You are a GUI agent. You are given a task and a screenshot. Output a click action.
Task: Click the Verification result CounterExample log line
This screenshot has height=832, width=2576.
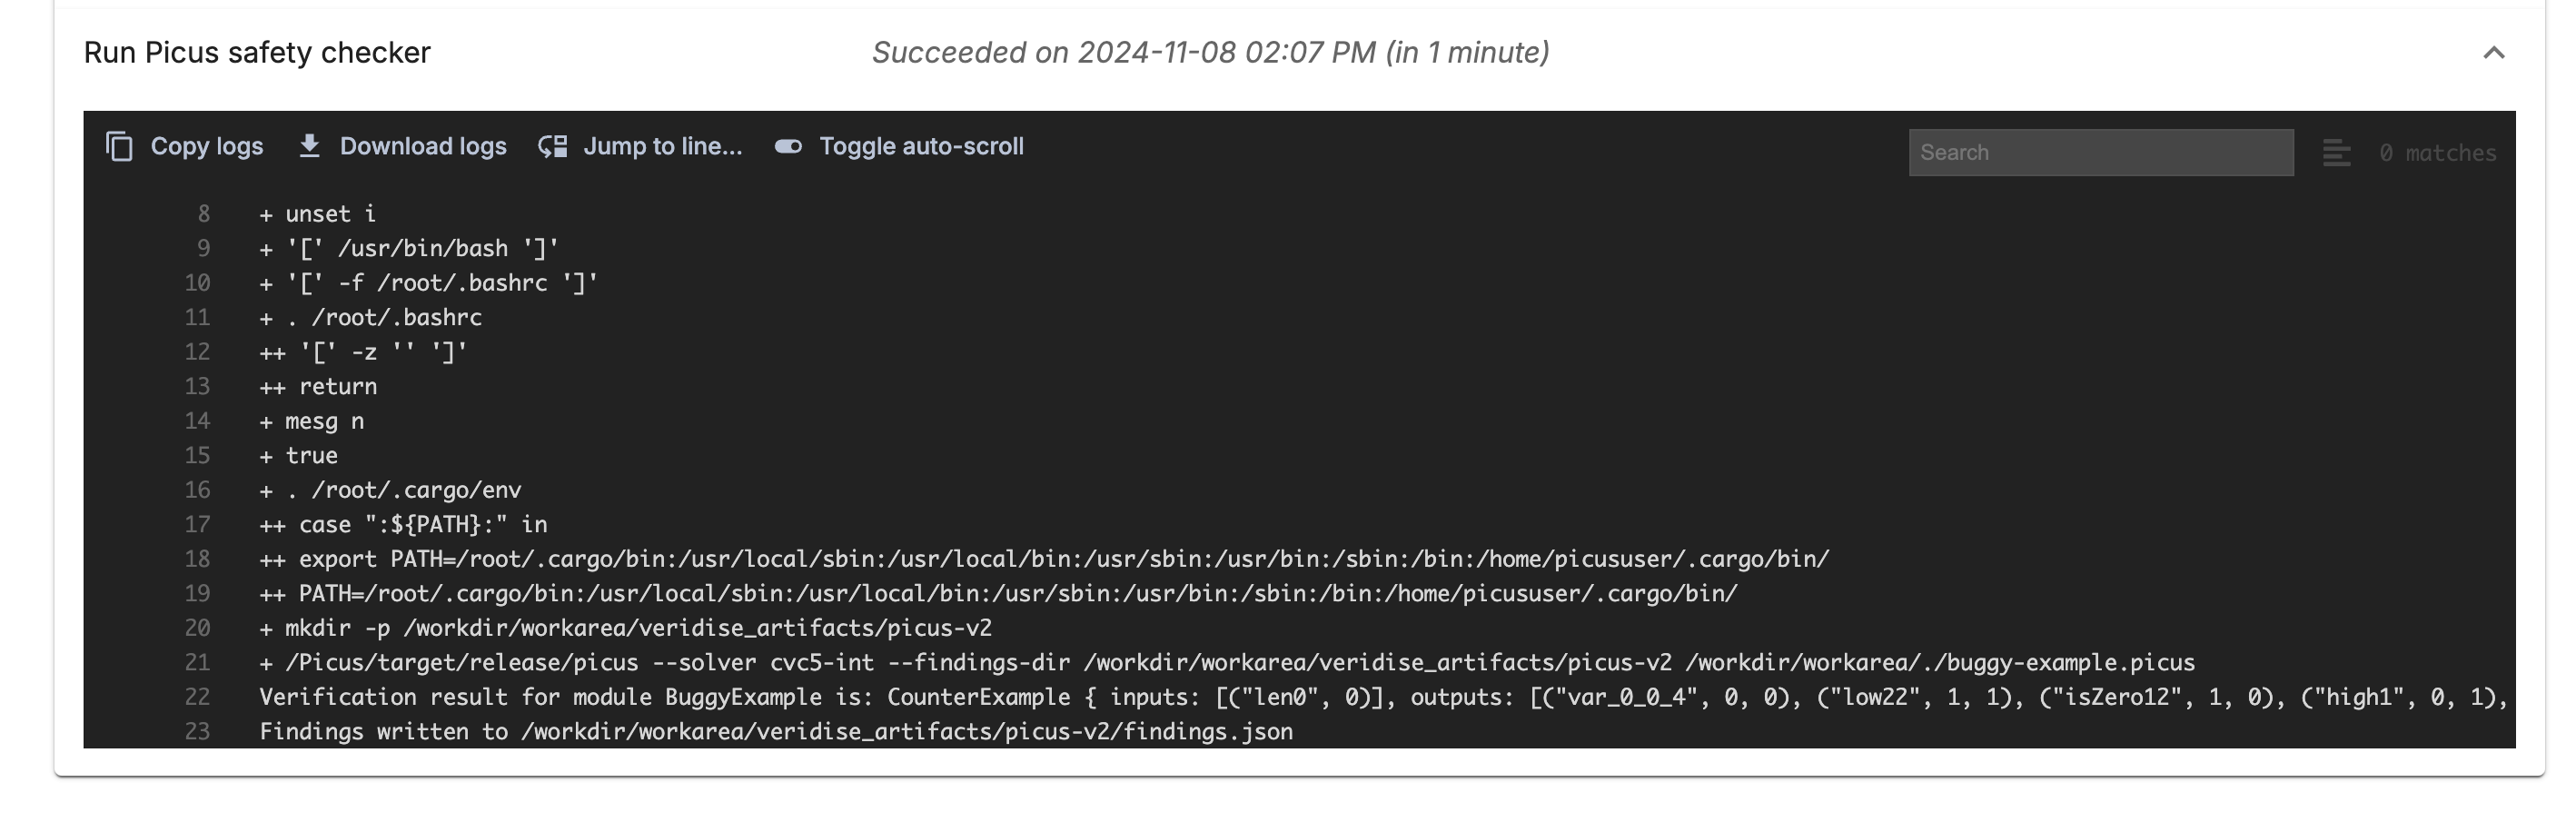1383,697
